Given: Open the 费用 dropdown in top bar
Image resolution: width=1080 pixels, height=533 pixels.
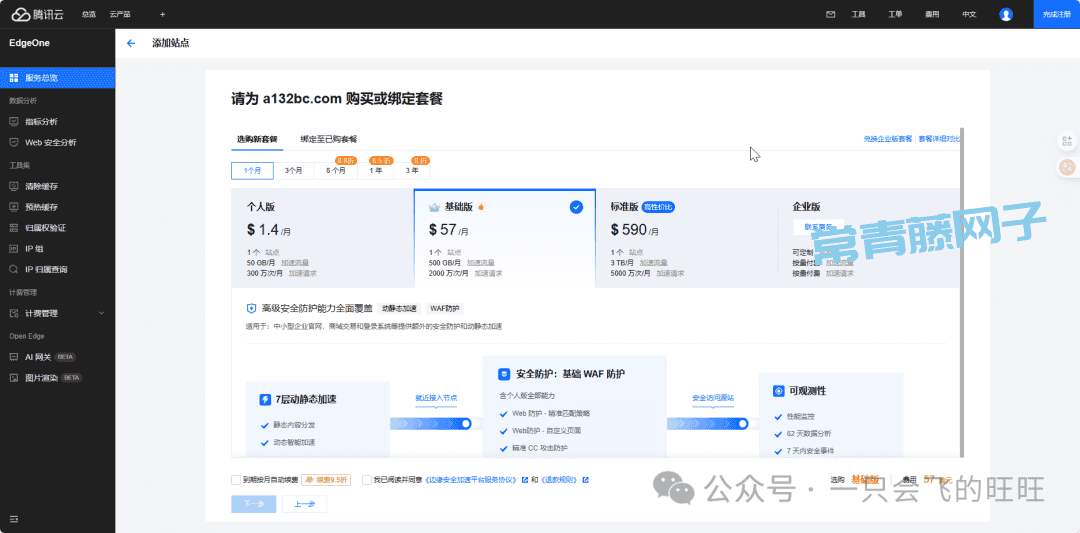Looking at the screenshot, I should [x=932, y=14].
